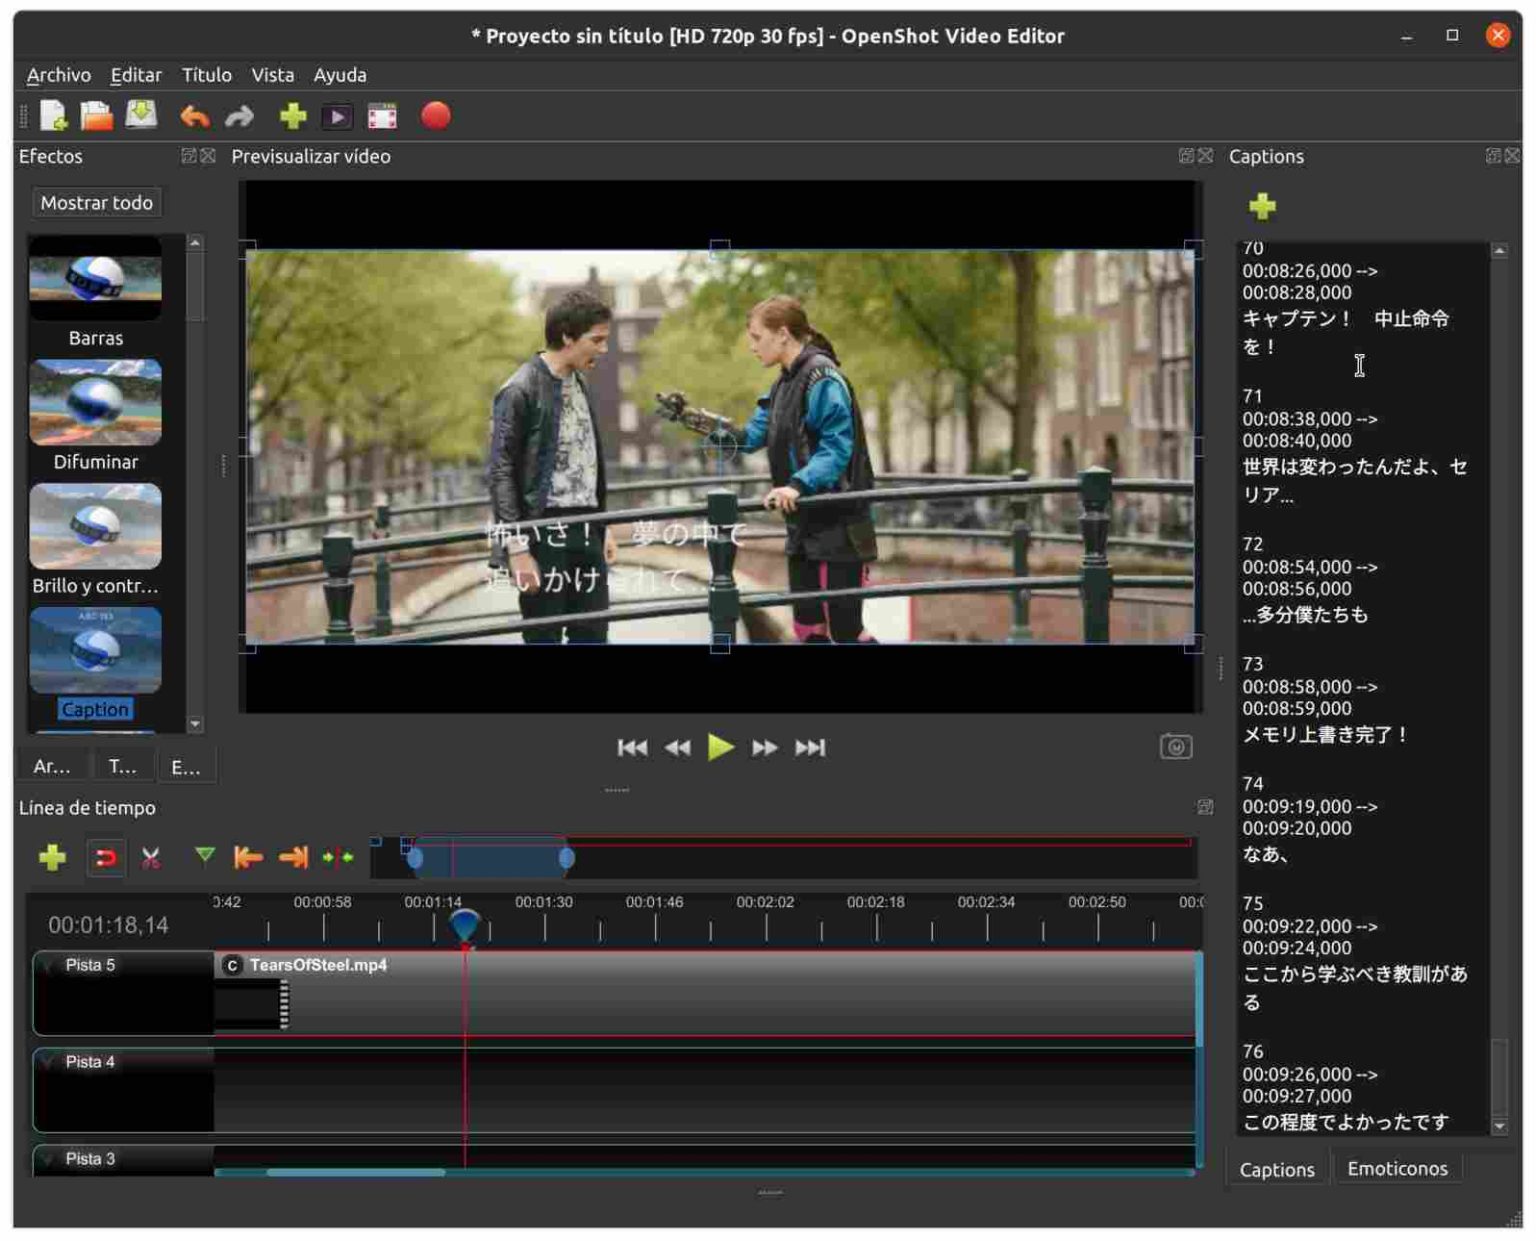Click the red Export Video button
The image size is (1536, 1241).
(435, 116)
